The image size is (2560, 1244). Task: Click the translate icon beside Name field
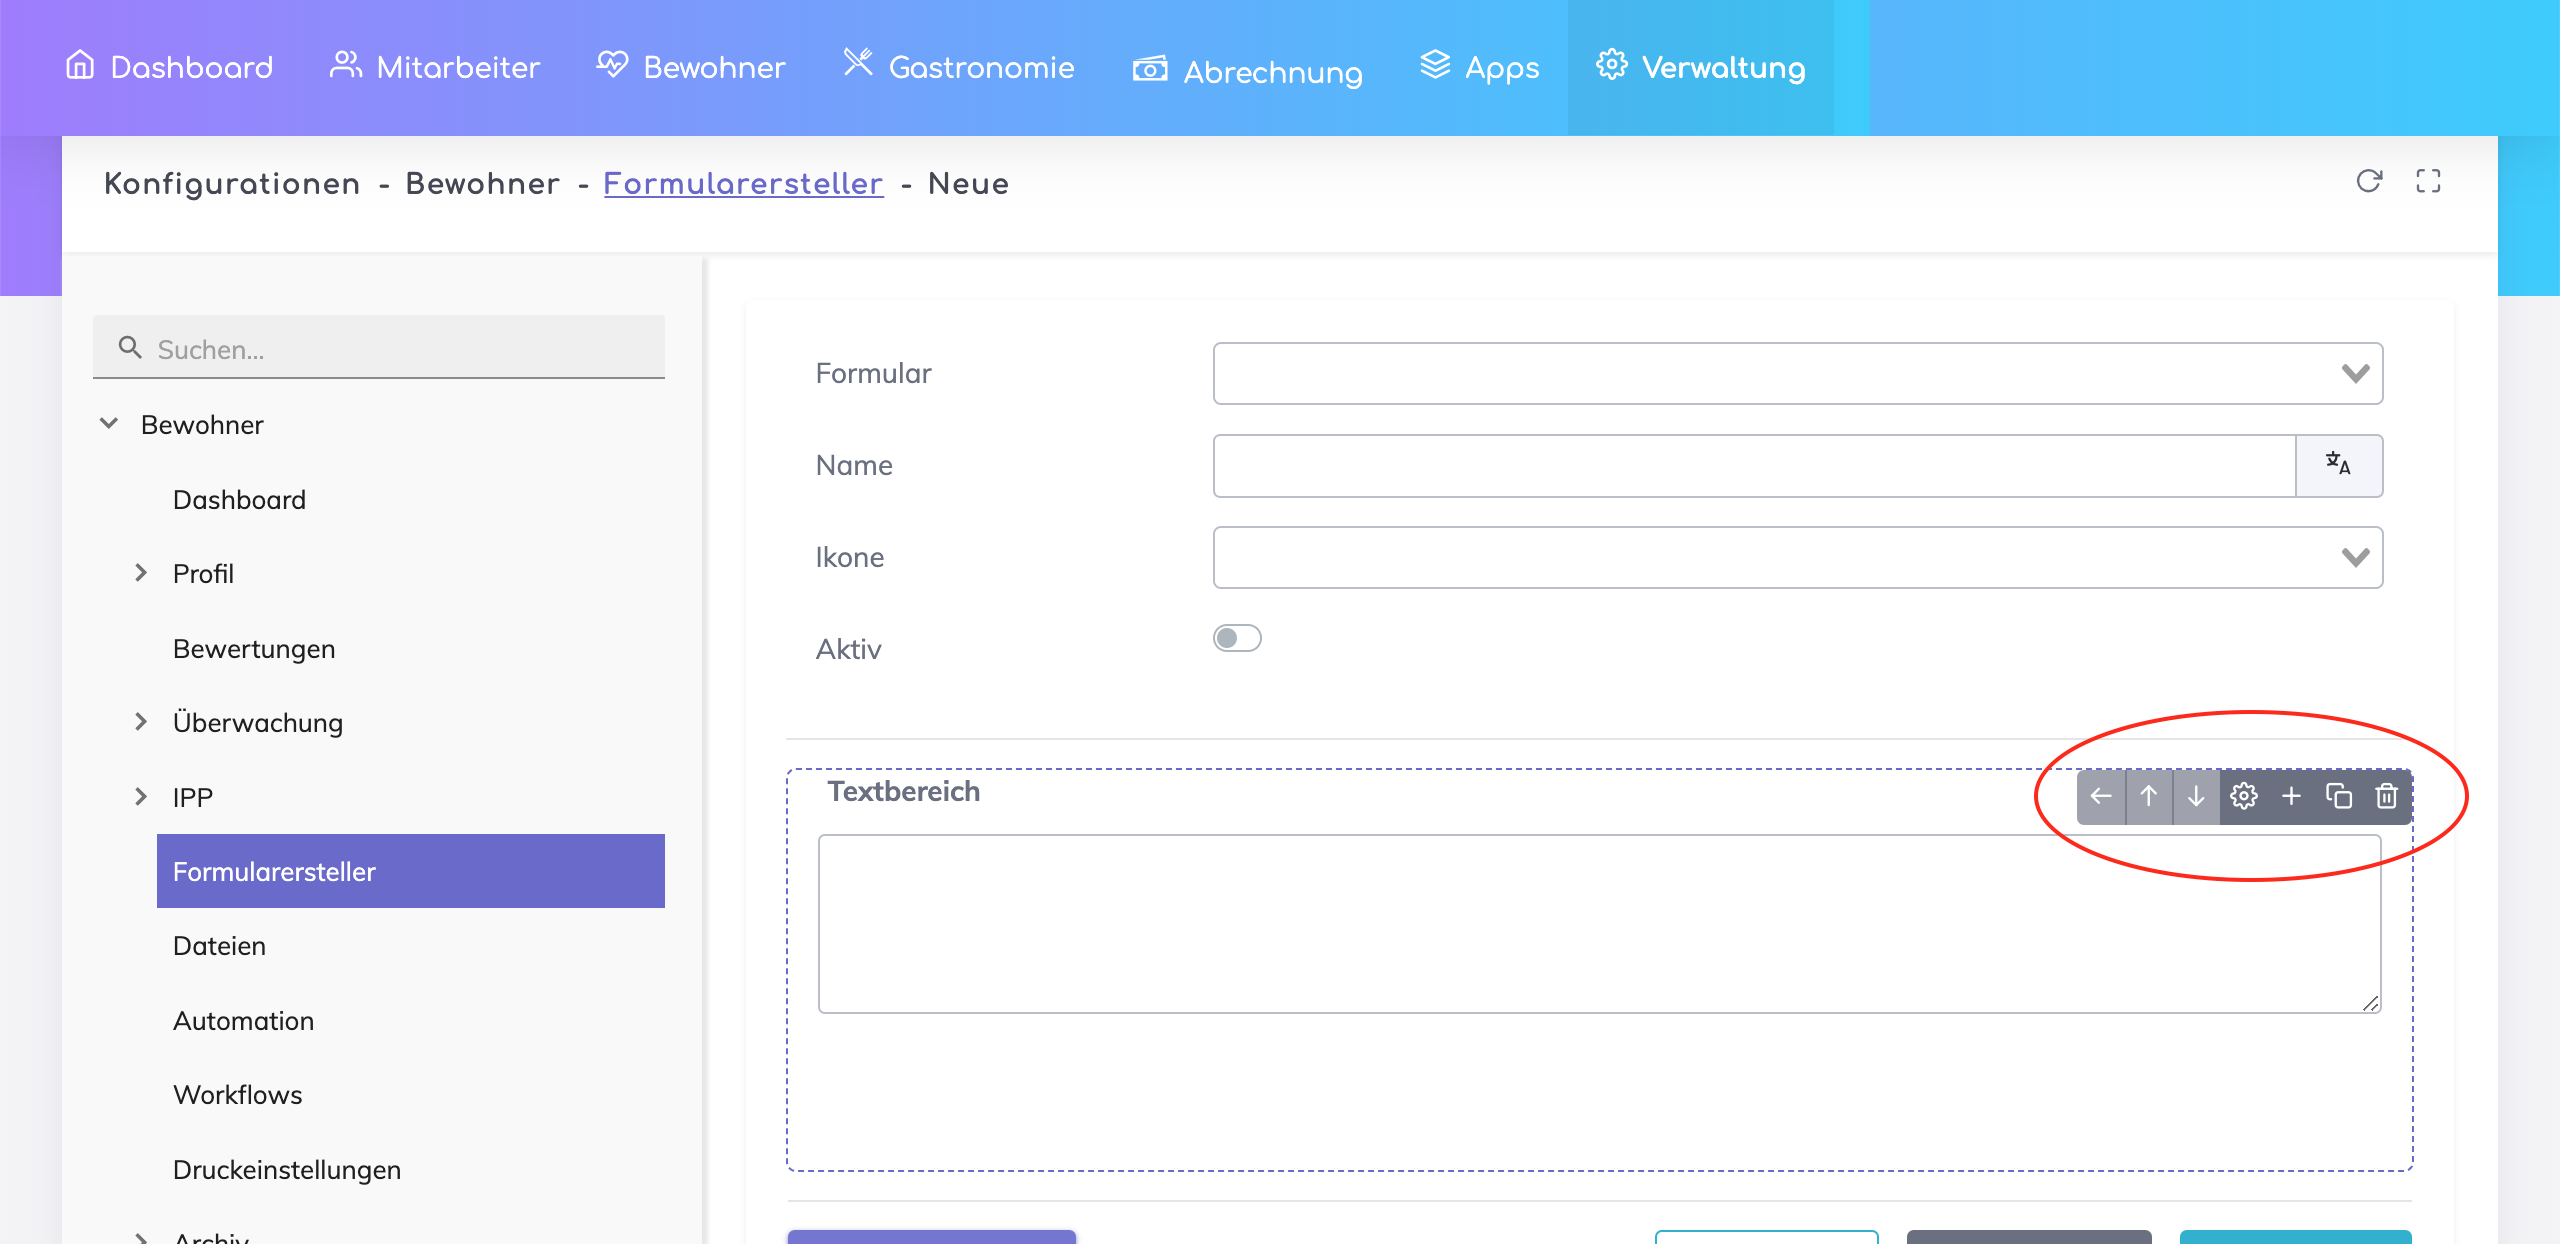coord(2338,465)
